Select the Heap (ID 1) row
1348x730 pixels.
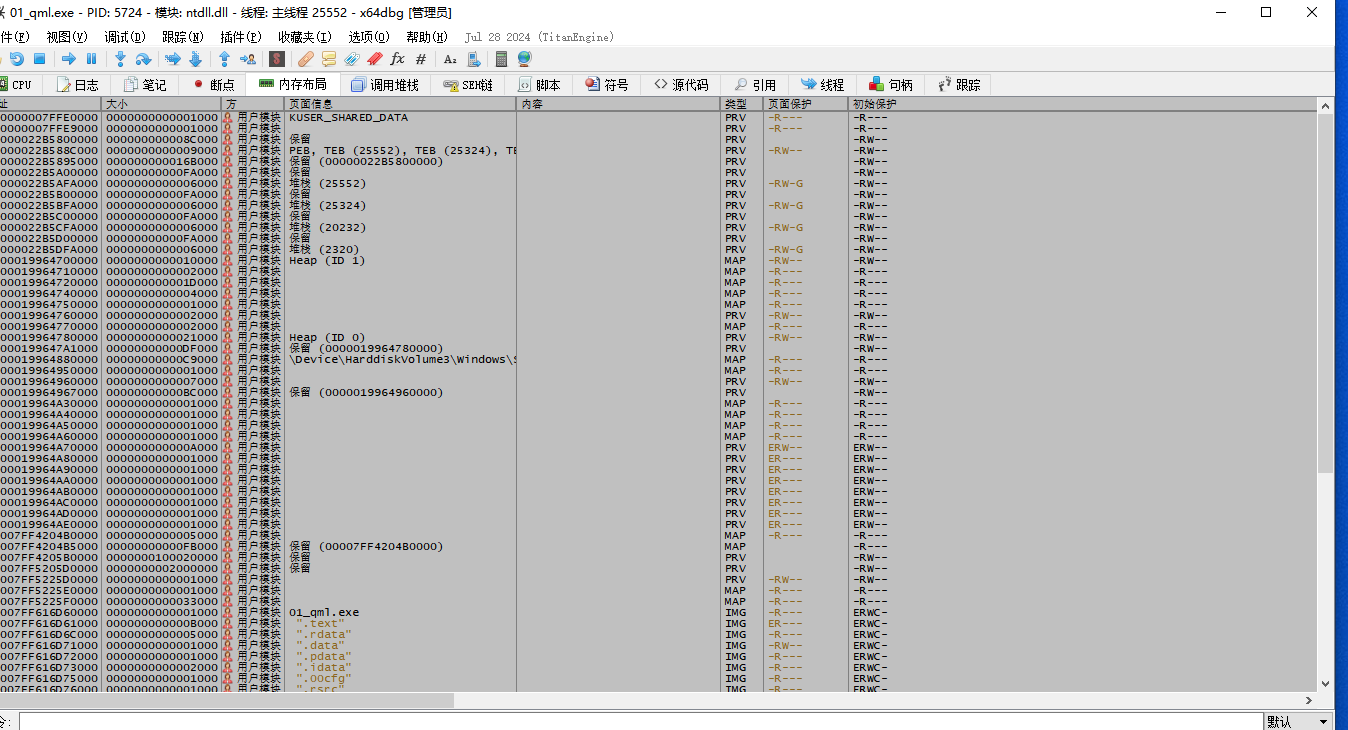[x=658, y=260]
